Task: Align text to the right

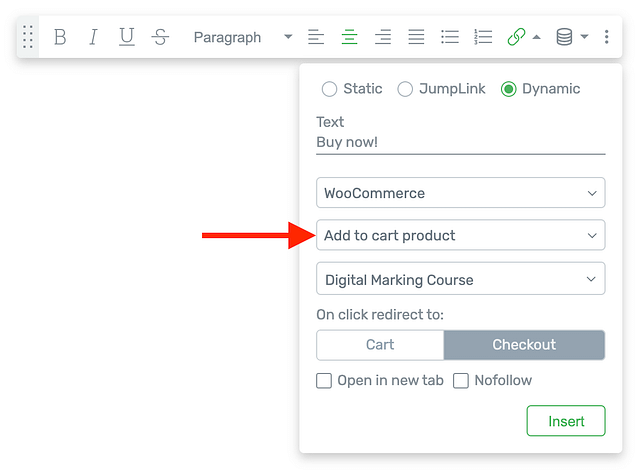Action: tap(382, 37)
